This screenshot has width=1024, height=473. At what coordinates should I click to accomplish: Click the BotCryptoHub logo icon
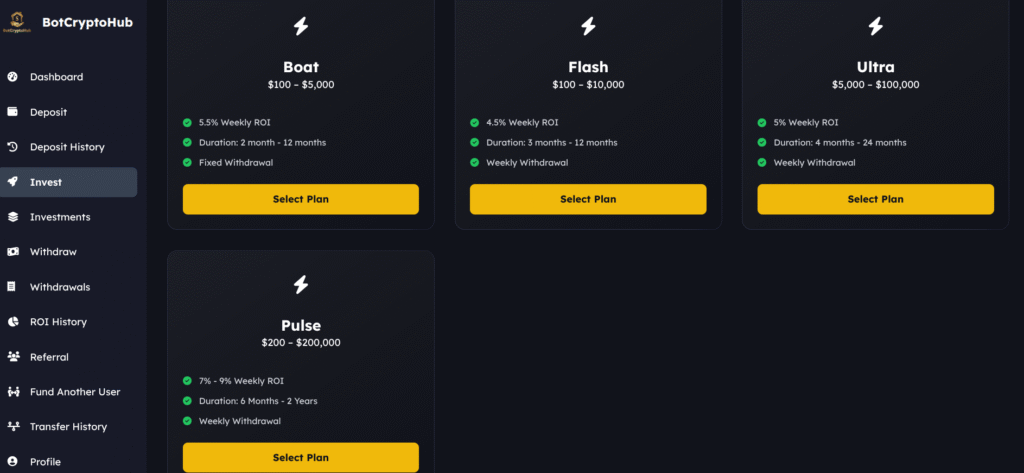(x=17, y=22)
